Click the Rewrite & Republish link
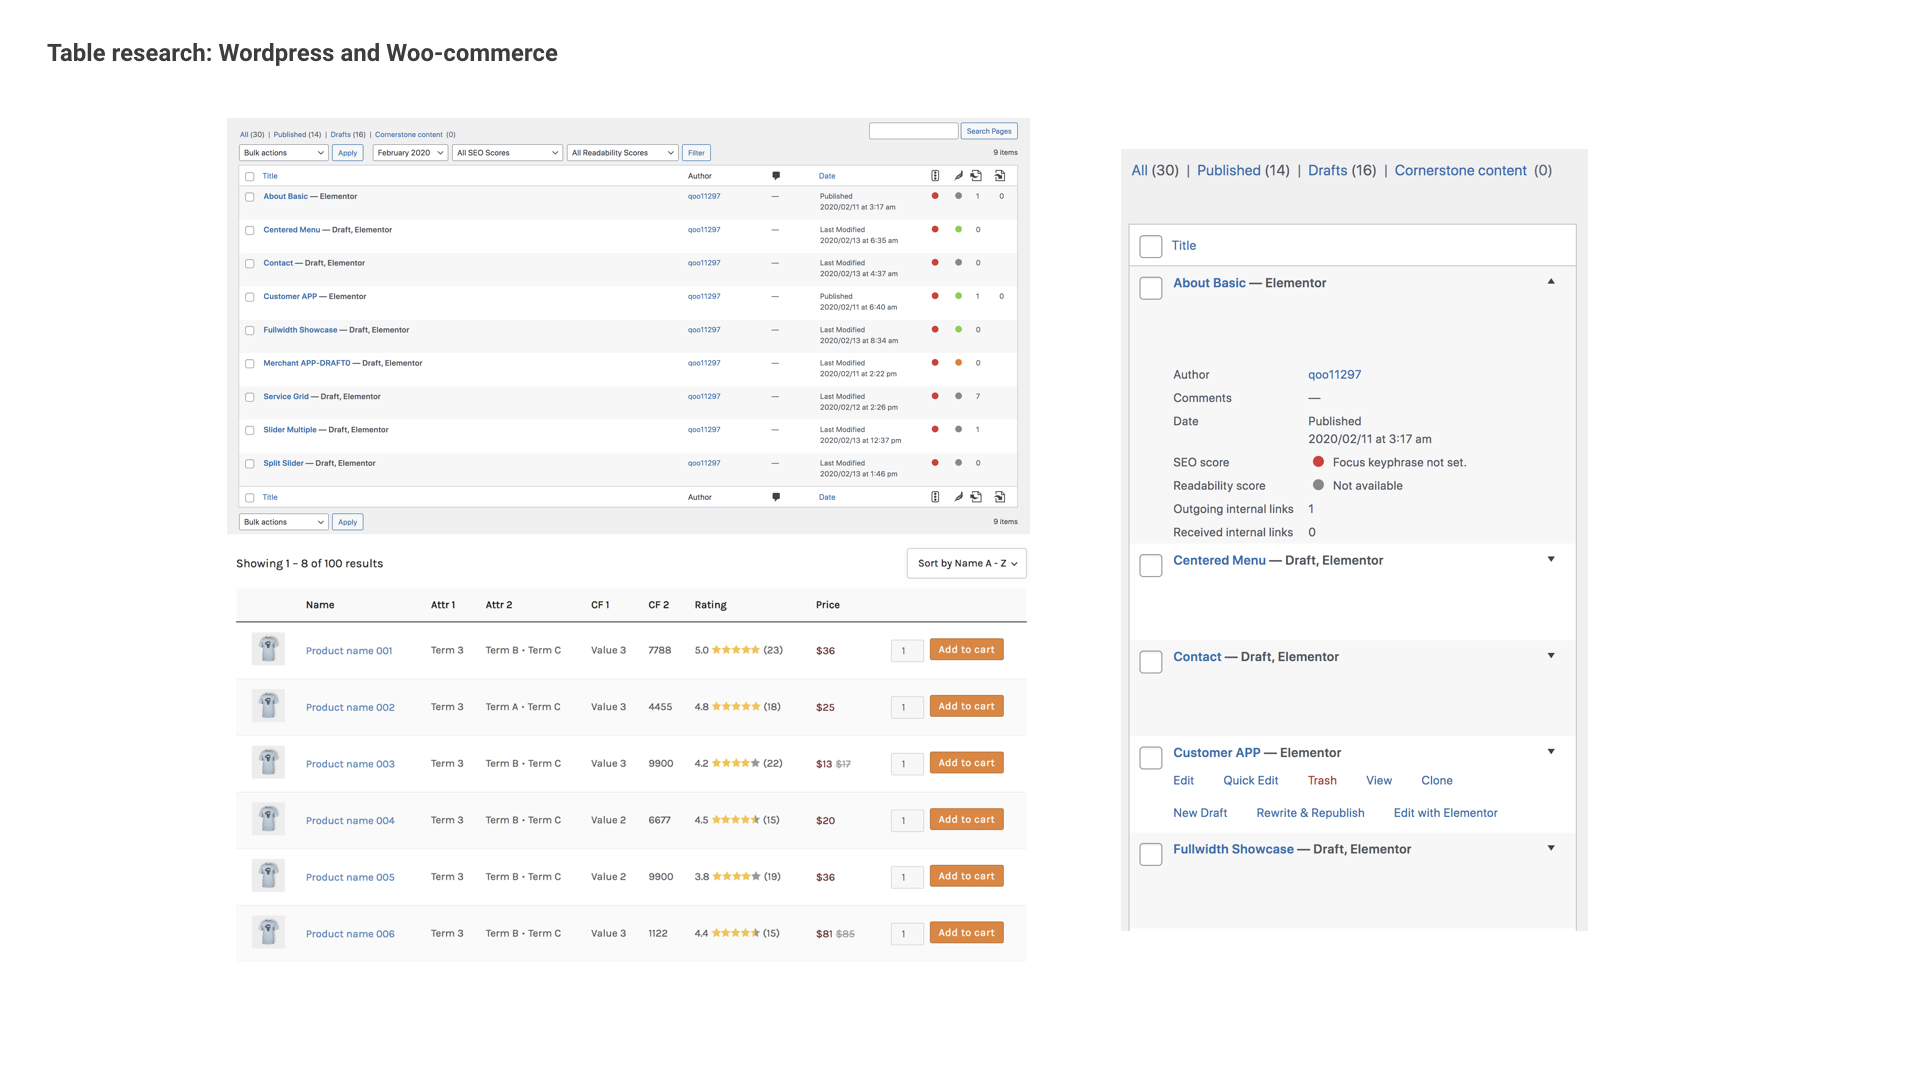1920x1080 pixels. click(1310, 812)
